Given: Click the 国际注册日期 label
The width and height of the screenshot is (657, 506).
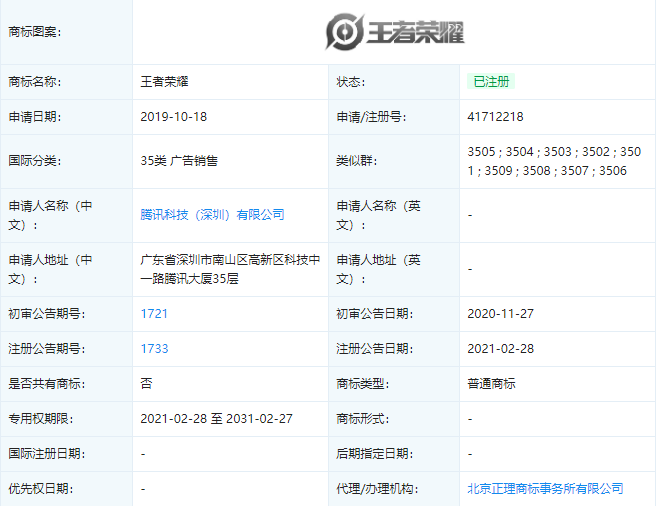Looking at the screenshot, I should coord(47,454).
